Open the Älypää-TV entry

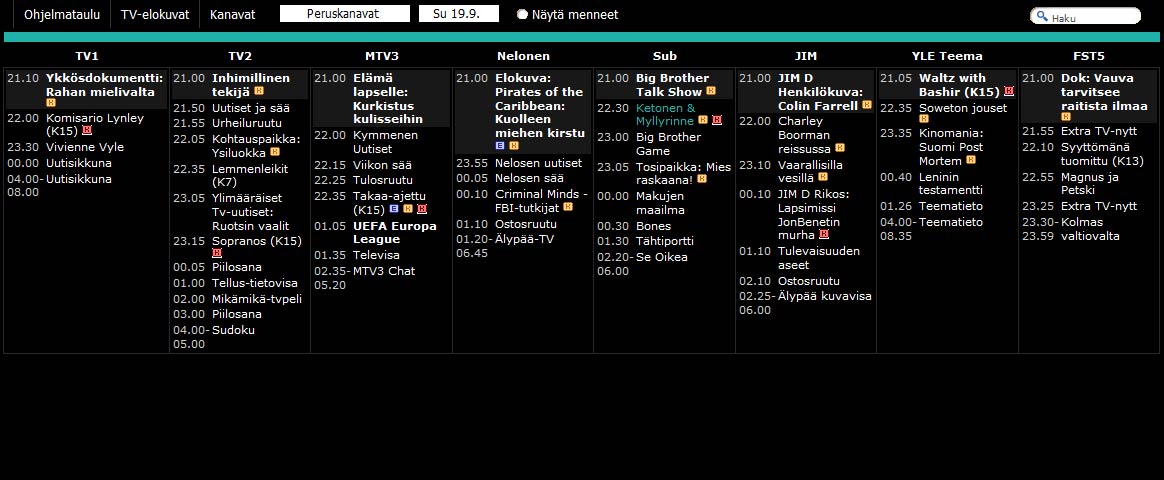pyautogui.click(x=524, y=239)
